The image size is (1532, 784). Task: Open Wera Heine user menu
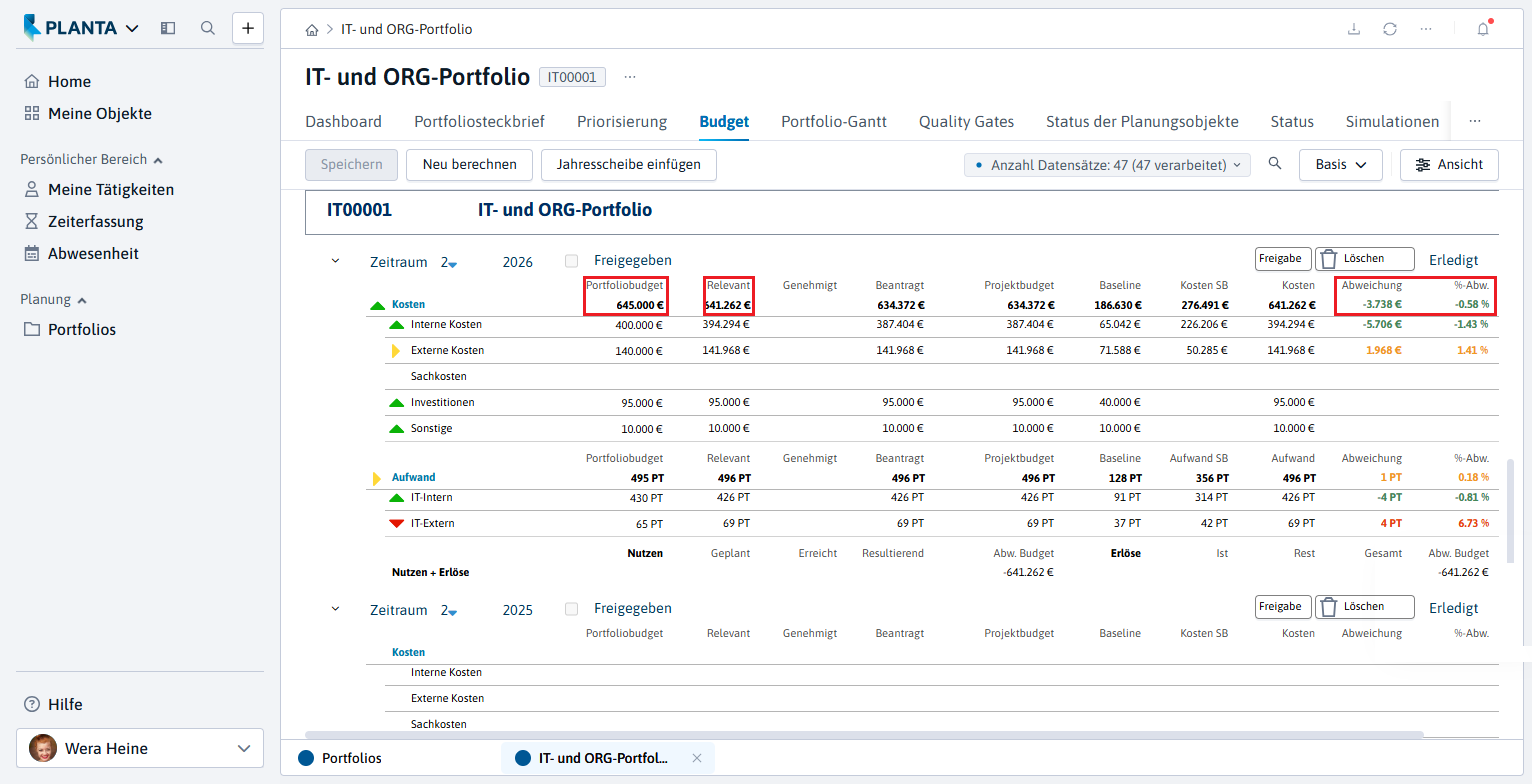(x=140, y=748)
